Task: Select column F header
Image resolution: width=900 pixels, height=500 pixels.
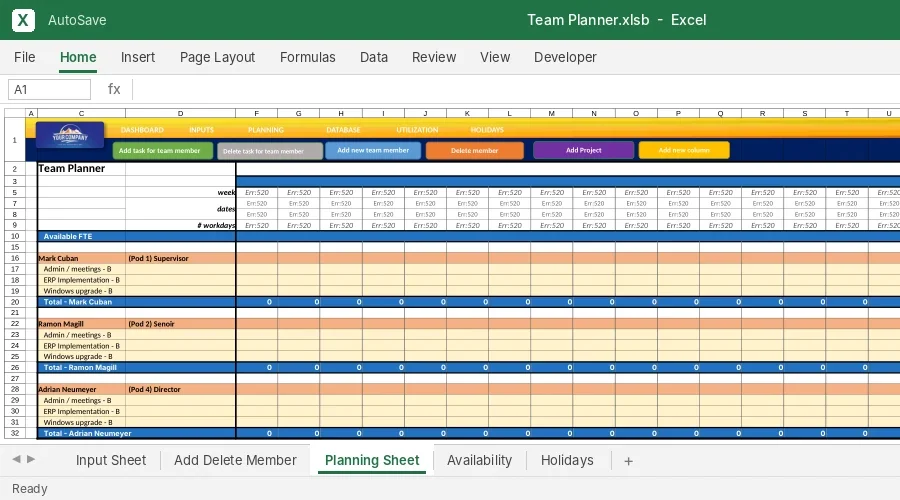Action: pyautogui.click(x=257, y=113)
